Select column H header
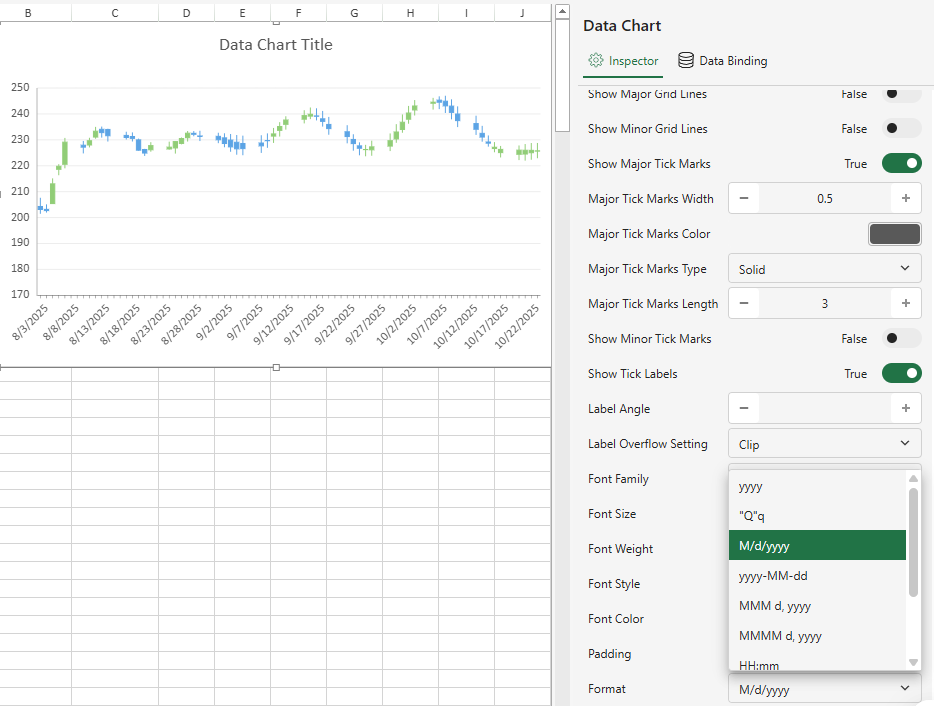Screen dimensions: 934x706 (x=410, y=13)
